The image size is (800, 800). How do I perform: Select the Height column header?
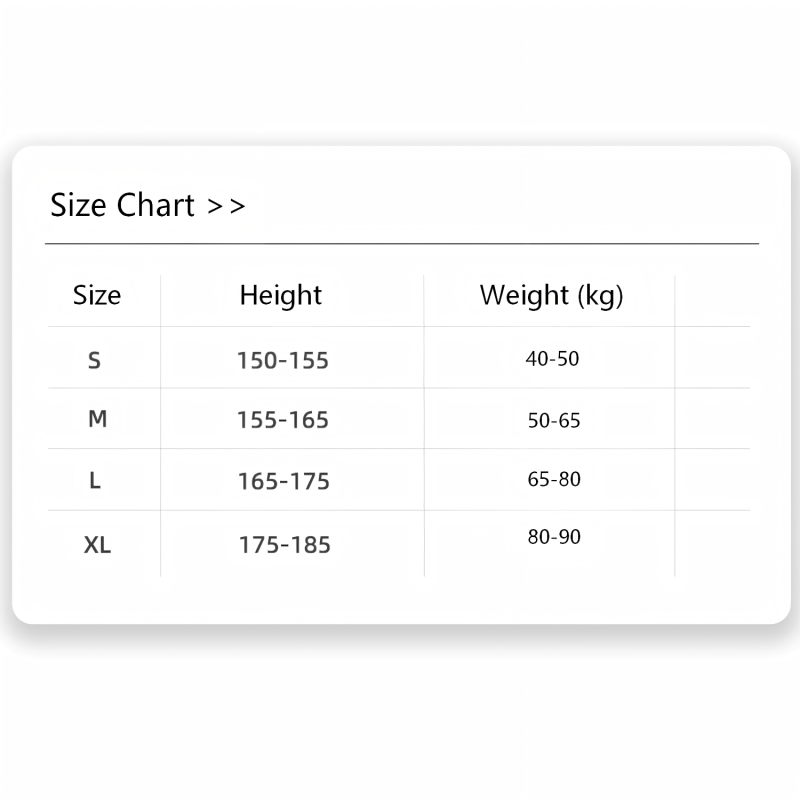[281, 295]
